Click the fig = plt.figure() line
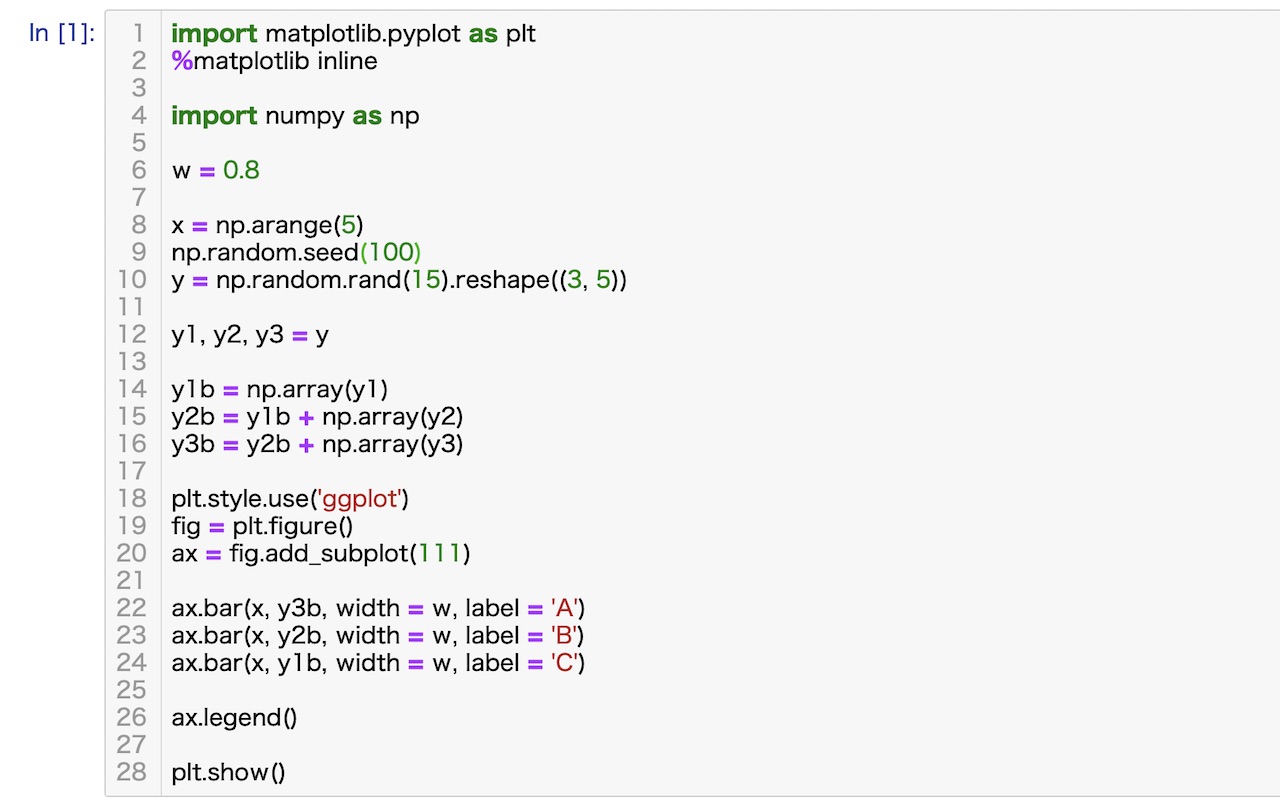1280x805 pixels. coord(262,525)
